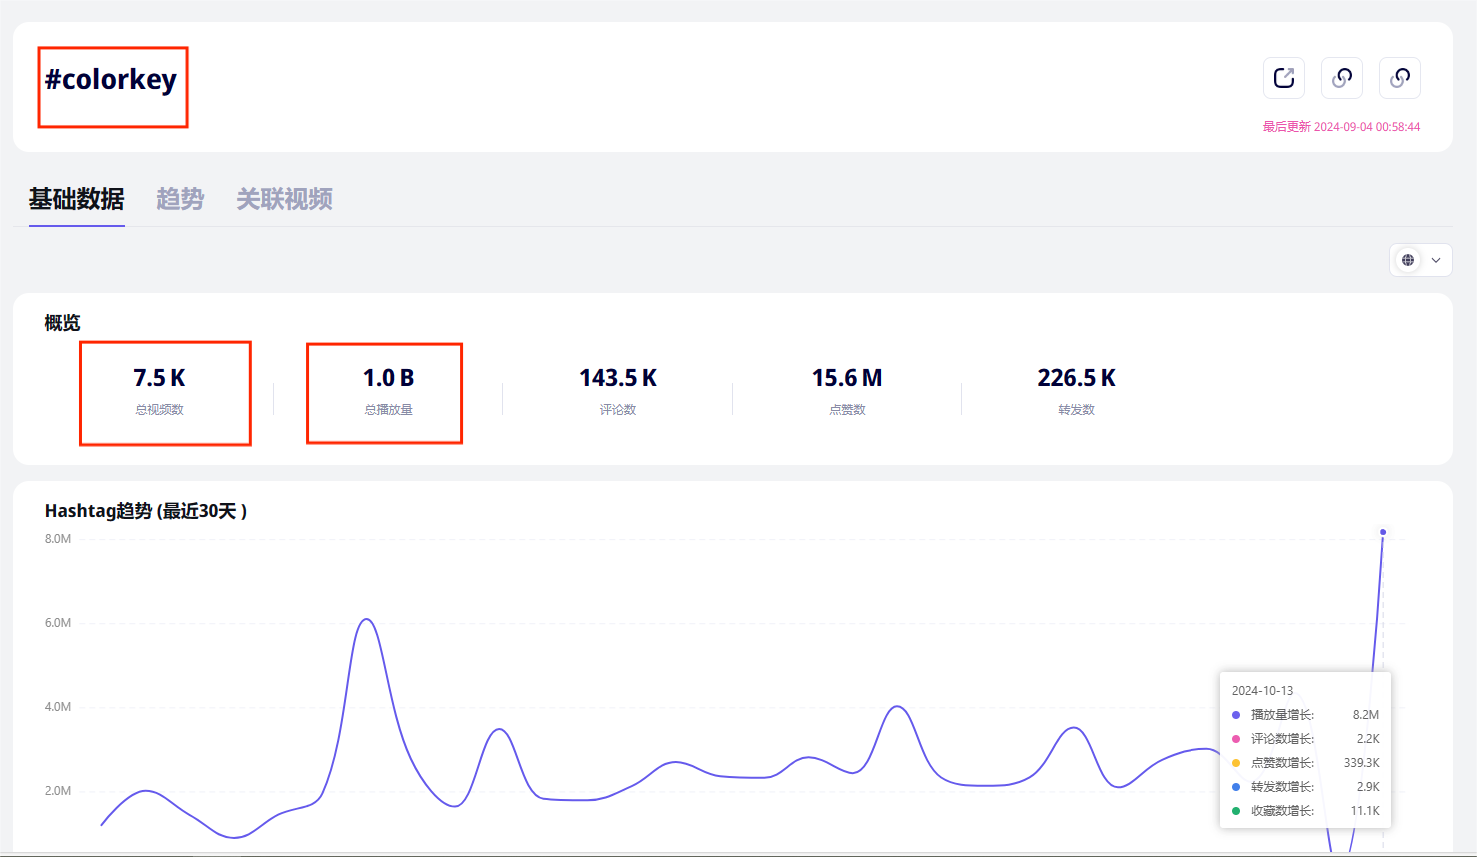The height and width of the screenshot is (857, 1477).
Task: Go to the 关联视频 tab
Action: [284, 199]
